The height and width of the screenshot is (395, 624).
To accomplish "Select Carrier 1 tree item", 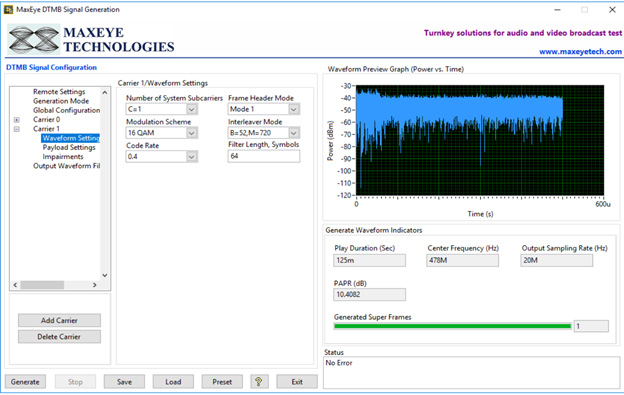I will click(x=46, y=129).
